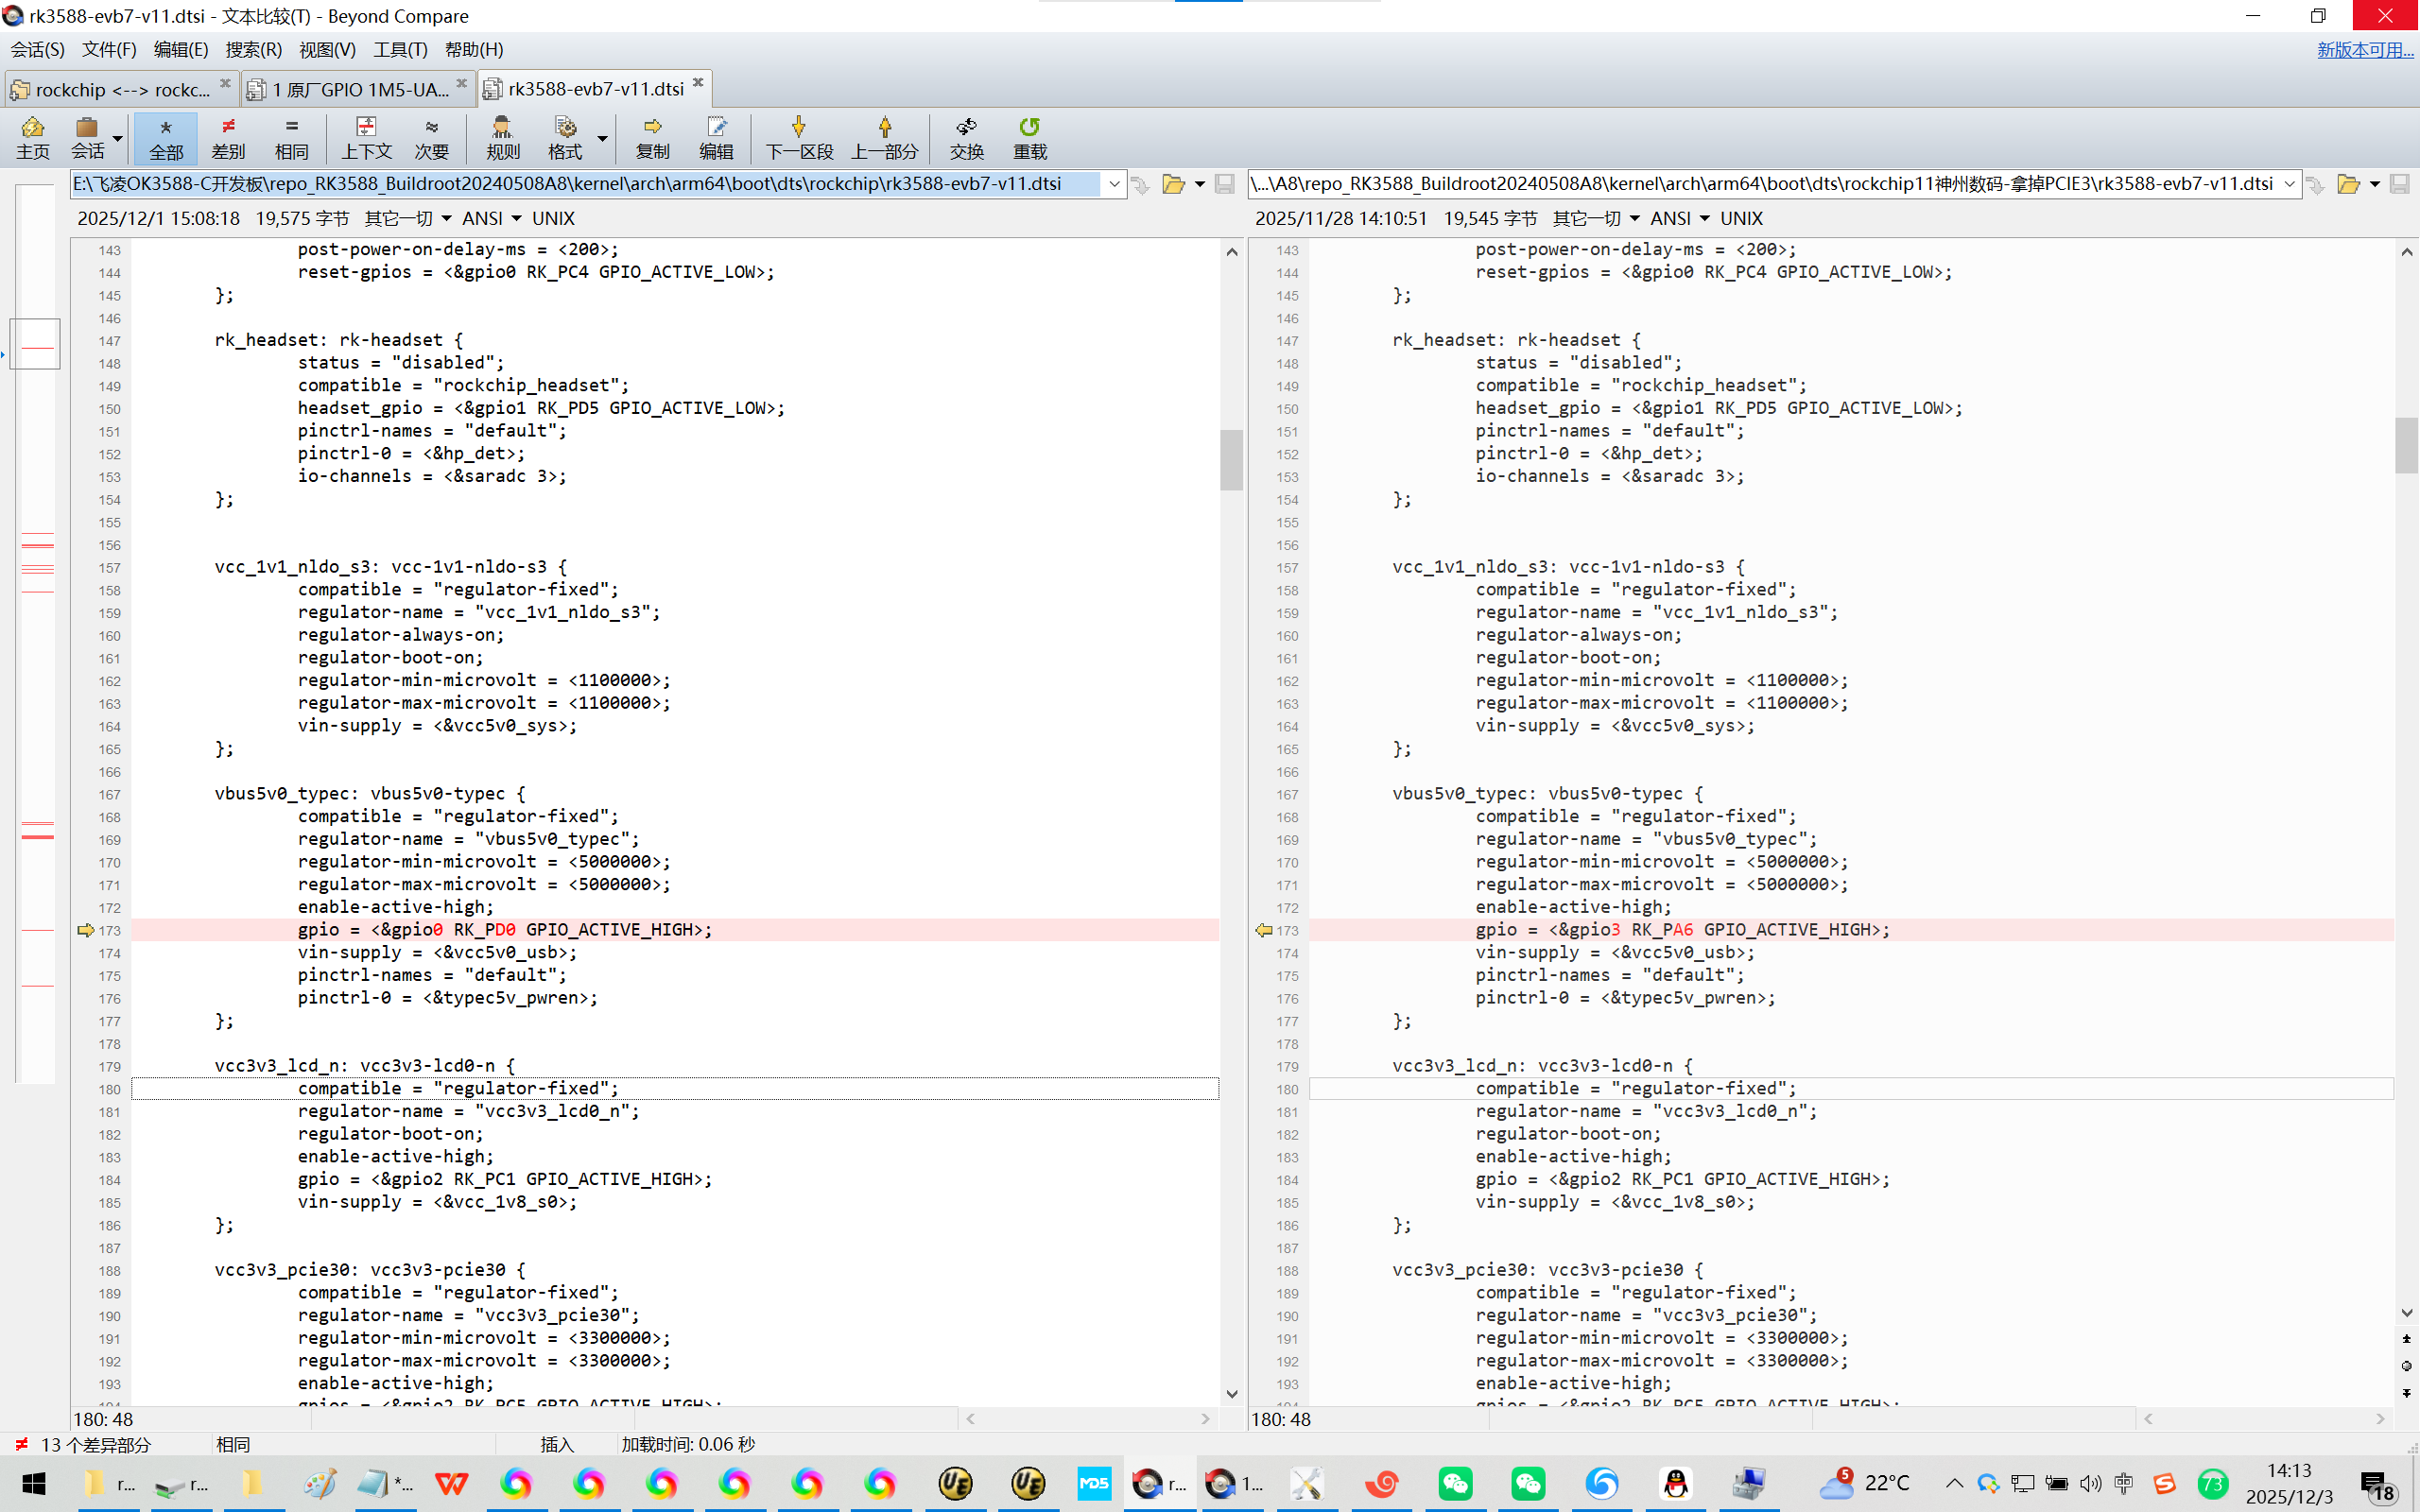Open the left pane ANSI encoding dropdown
2420x1512 pixels.
[x=517, y=218]
